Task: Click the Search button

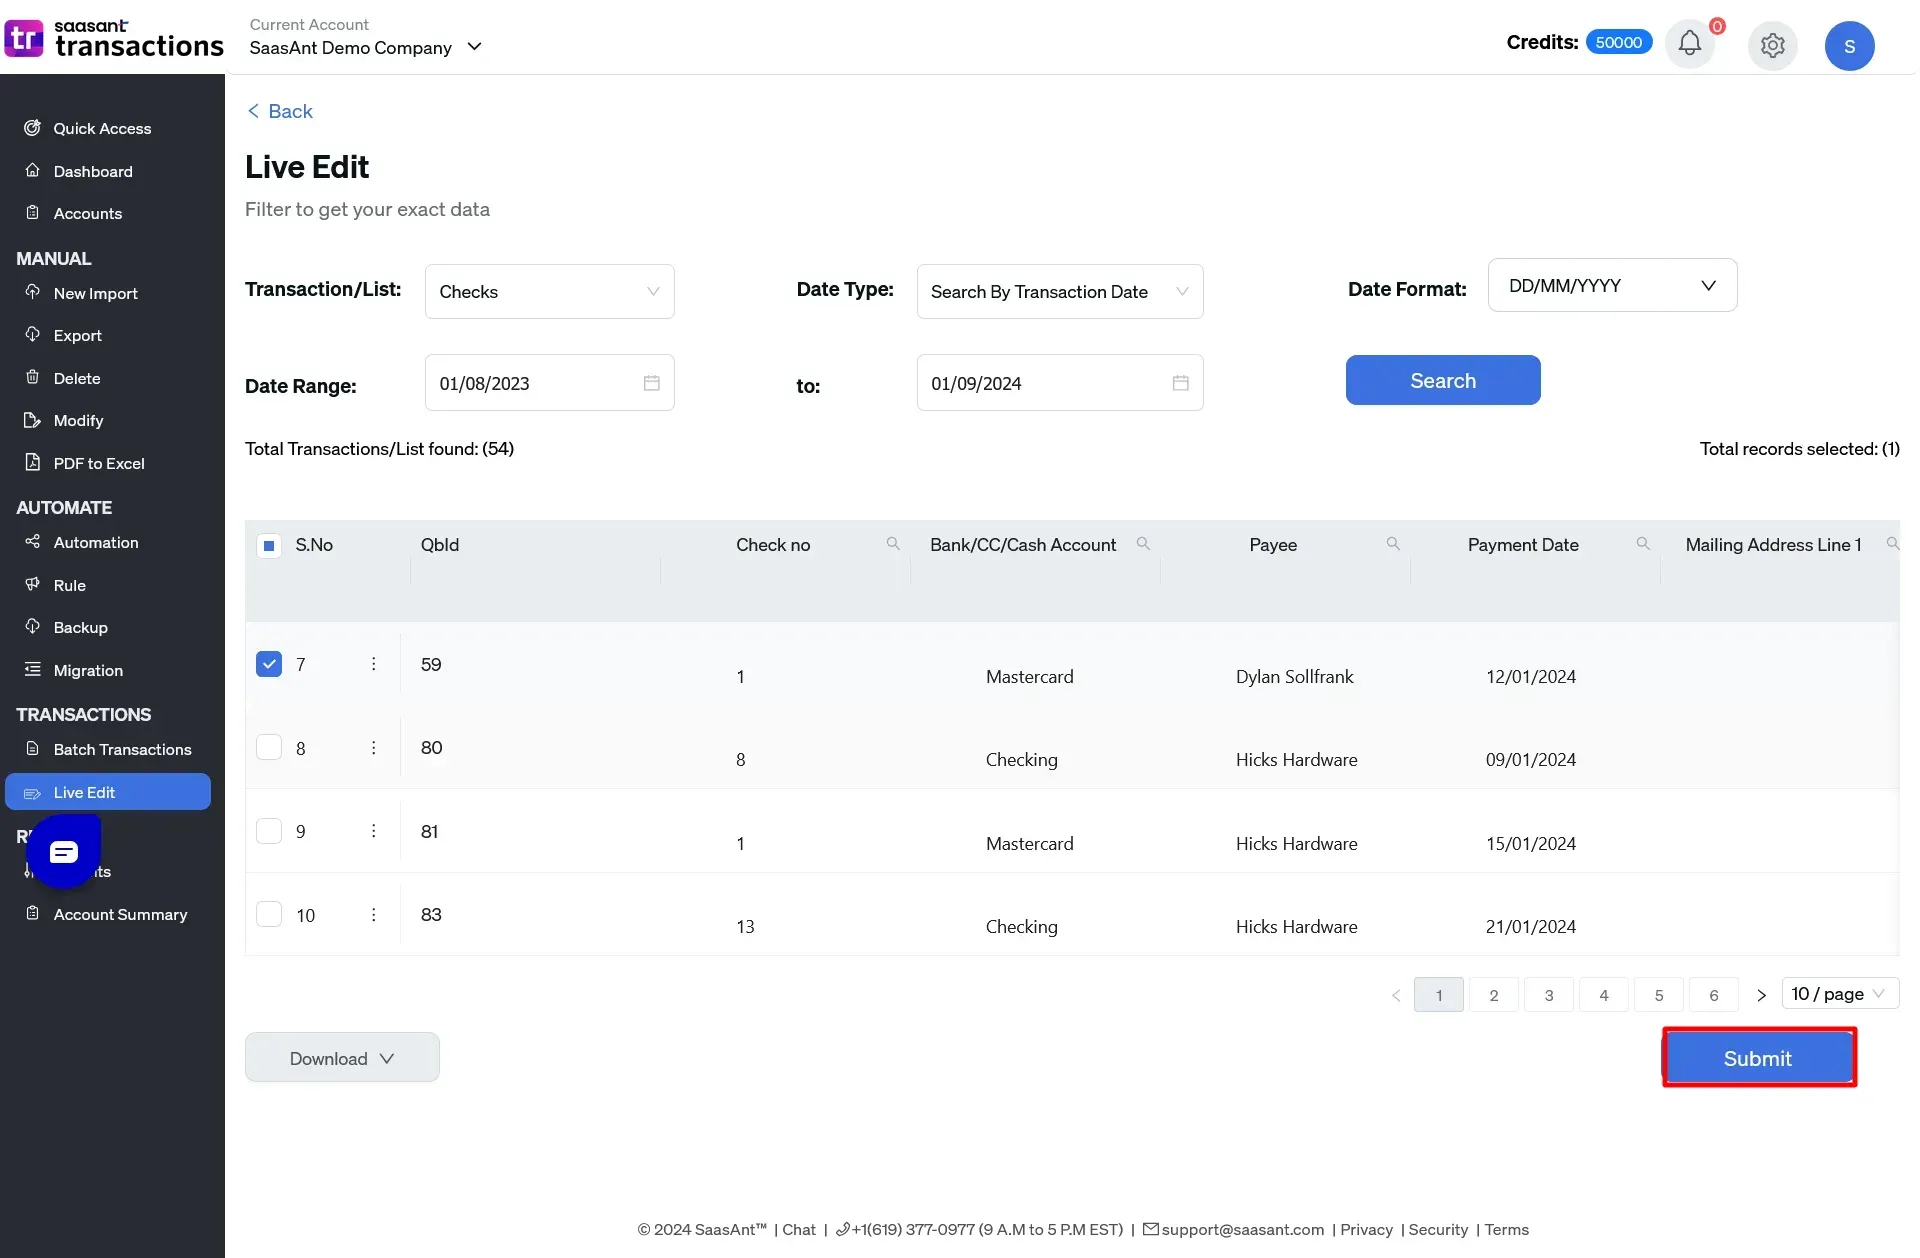Action: (x=1443, y=380)
